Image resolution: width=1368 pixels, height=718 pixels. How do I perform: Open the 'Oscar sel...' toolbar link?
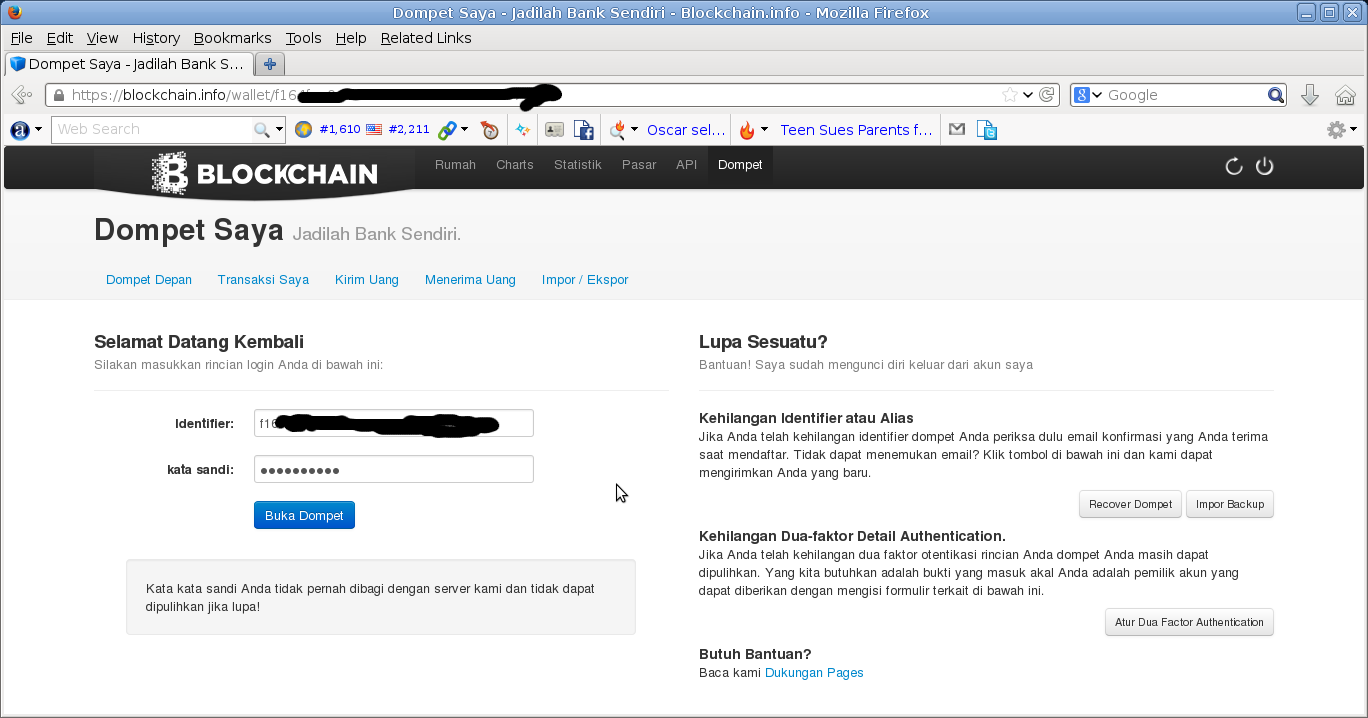(686, 130)
